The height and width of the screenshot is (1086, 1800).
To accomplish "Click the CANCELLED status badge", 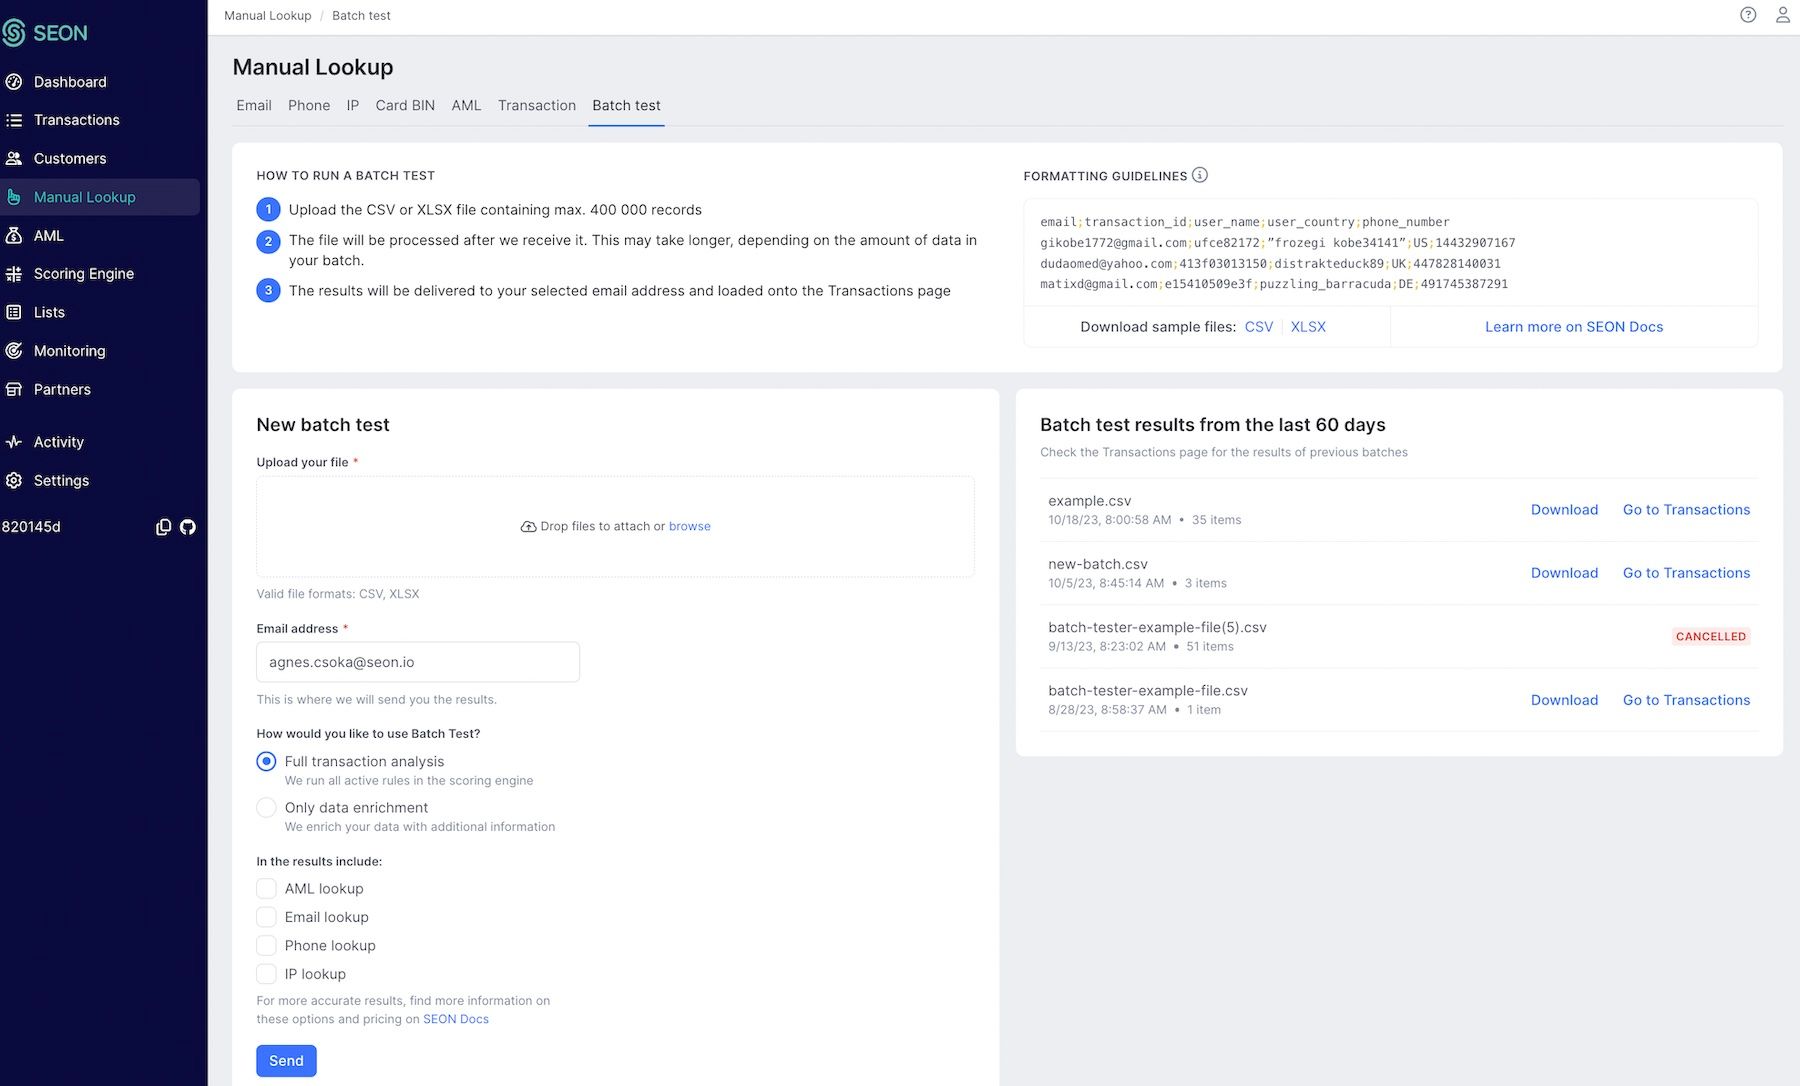I will (1711, 636).
